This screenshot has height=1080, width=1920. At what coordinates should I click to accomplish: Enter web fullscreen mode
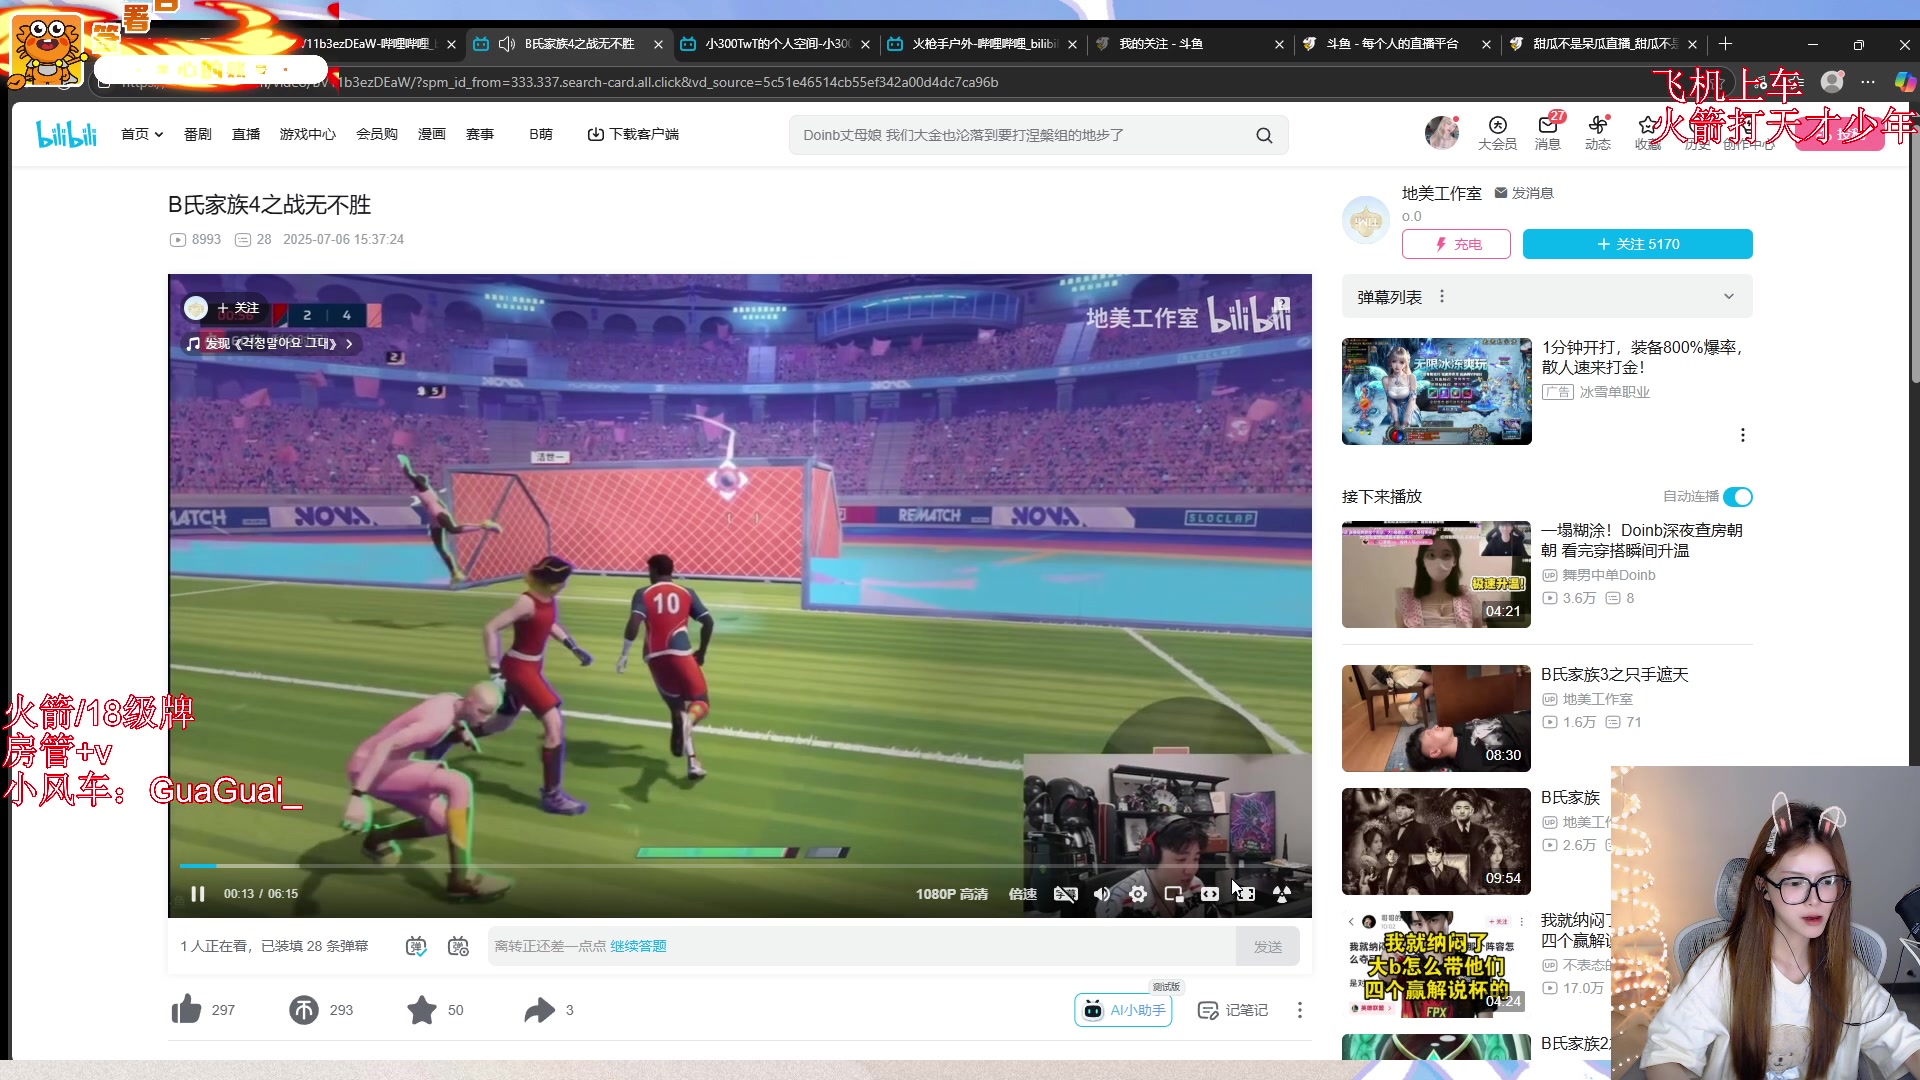[1246, 894]
